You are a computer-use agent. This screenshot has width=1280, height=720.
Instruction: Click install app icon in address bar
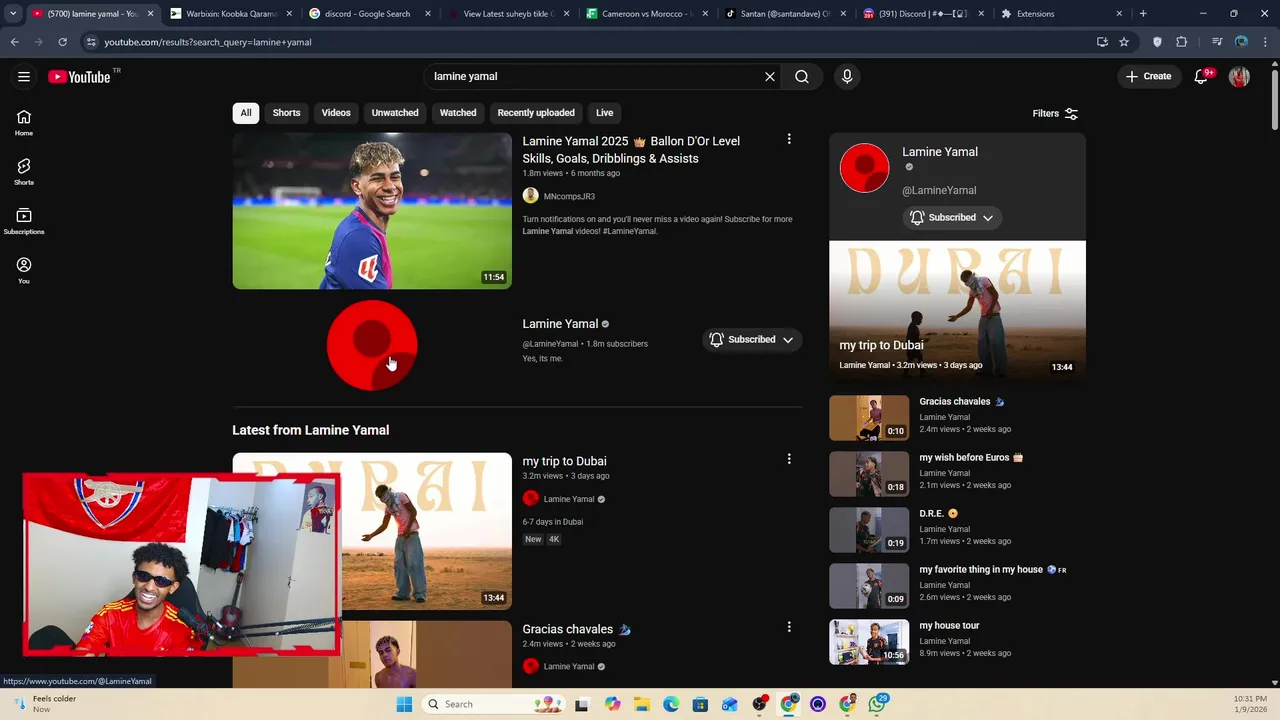(1102, 42)
